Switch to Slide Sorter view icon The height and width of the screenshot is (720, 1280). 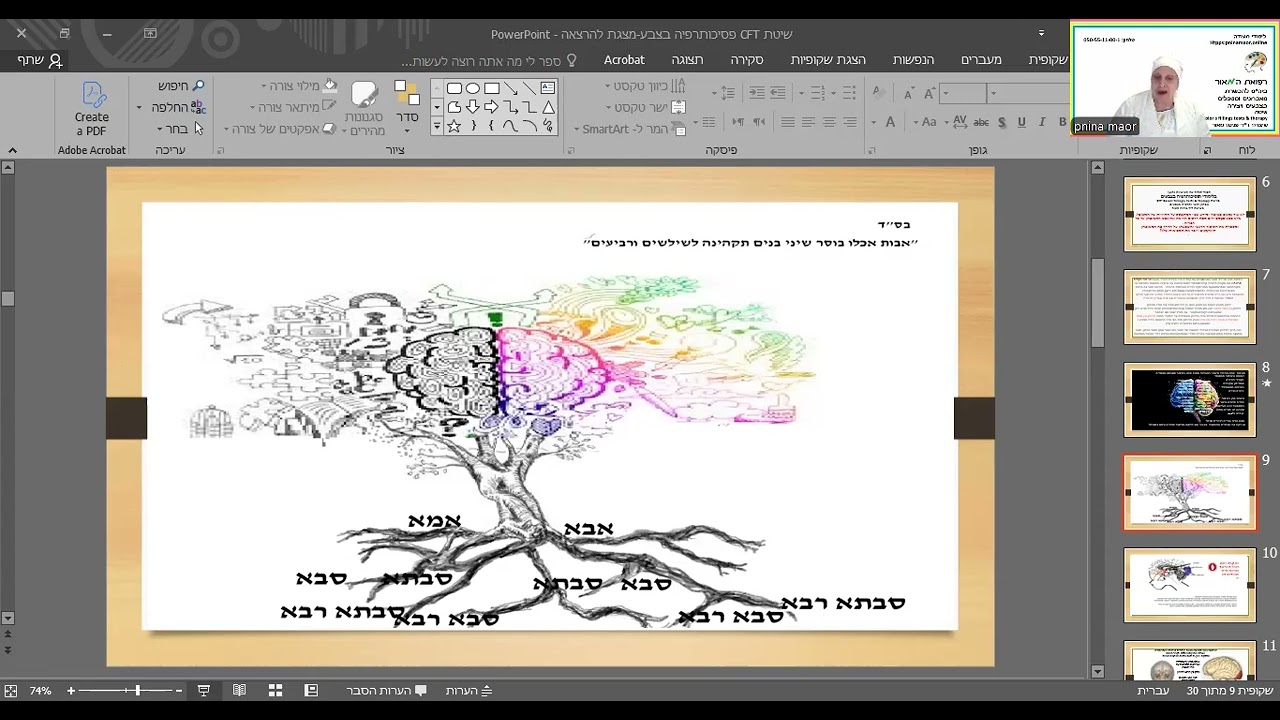coord(275,691)
